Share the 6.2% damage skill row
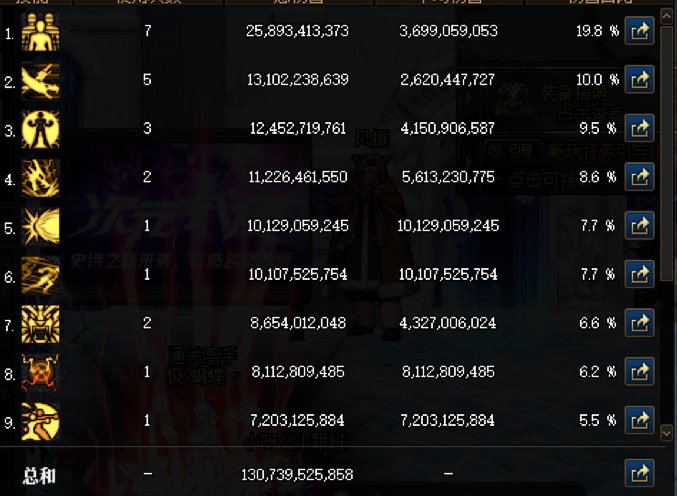This screenshot has width=677, height=496. [x=639, y=372]
